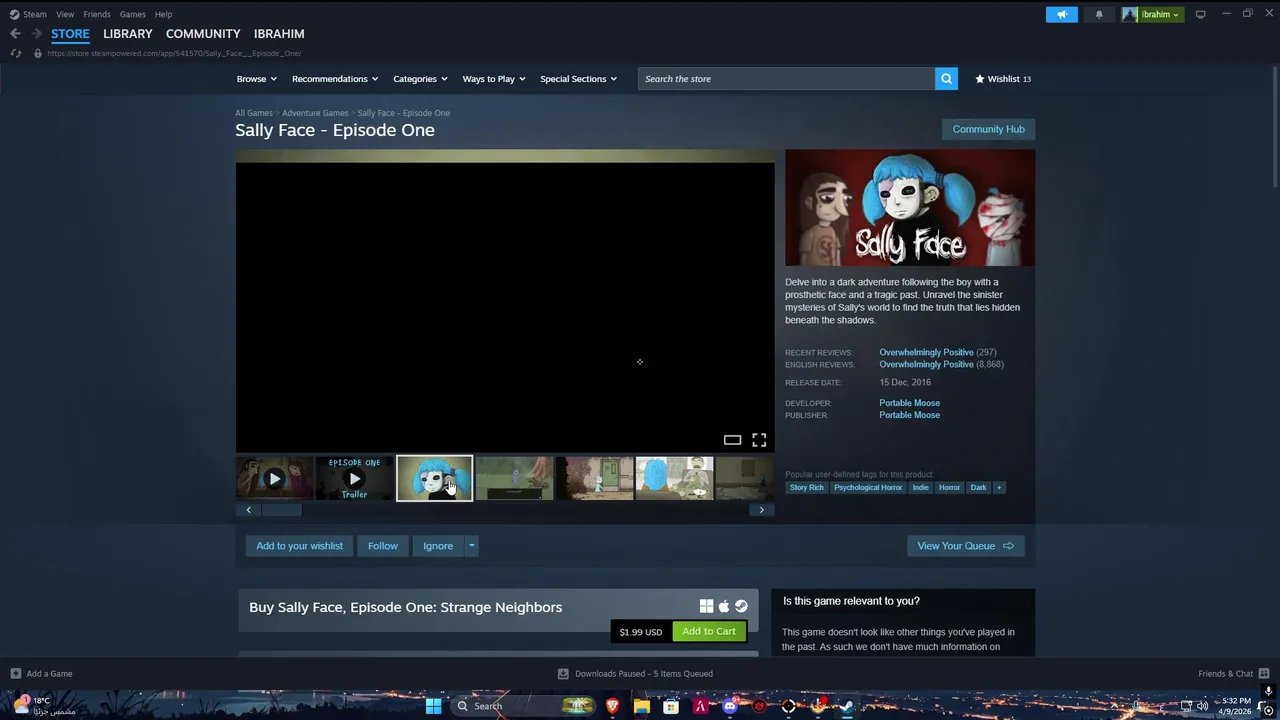Open the notifications bell
Image resolution: width=1280 pixels, height=720 pixels.
[1099, 14]
